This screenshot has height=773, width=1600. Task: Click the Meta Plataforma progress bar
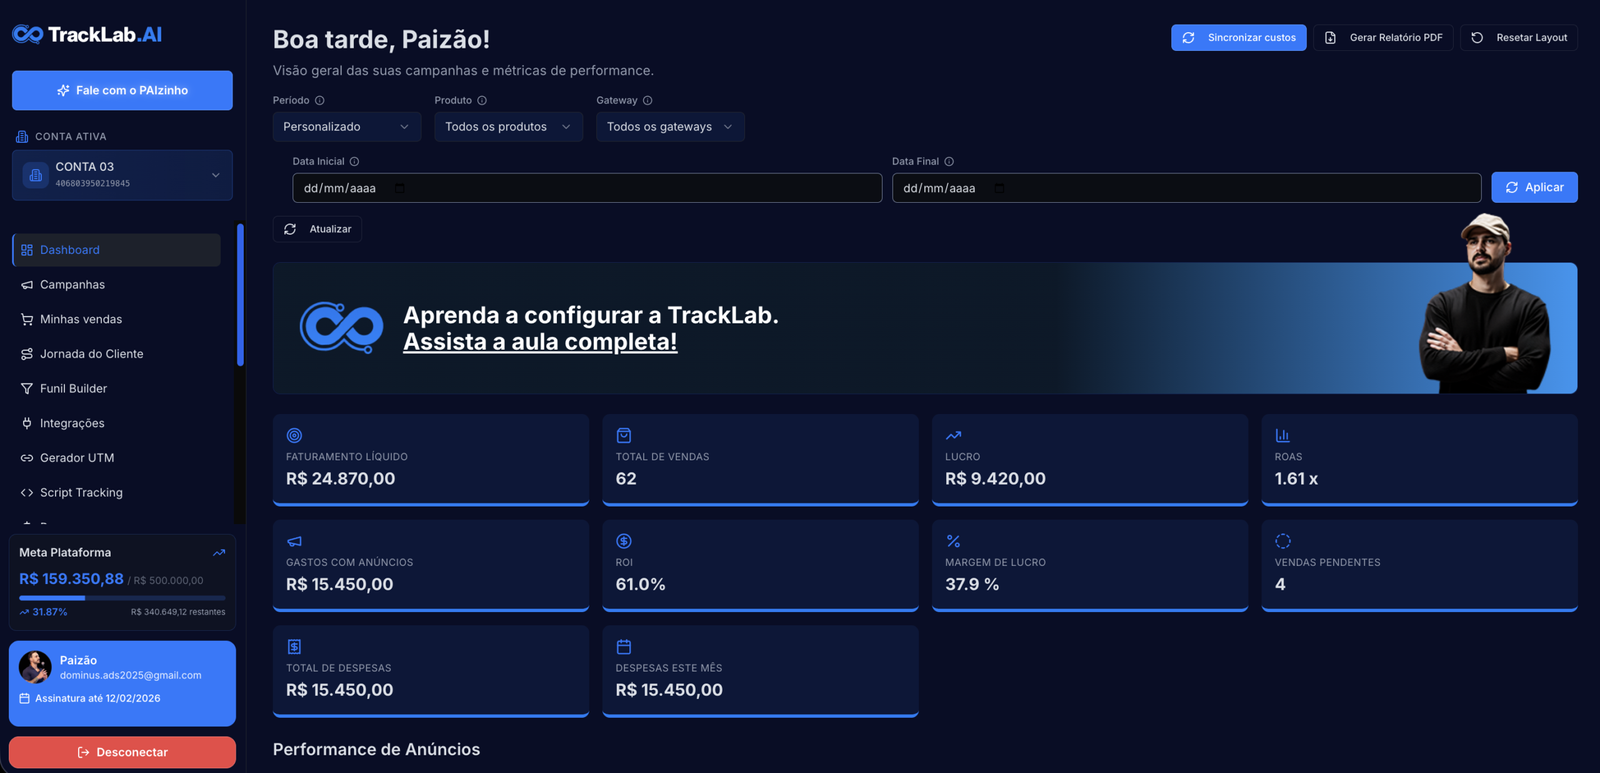click(x=122, y=598)
